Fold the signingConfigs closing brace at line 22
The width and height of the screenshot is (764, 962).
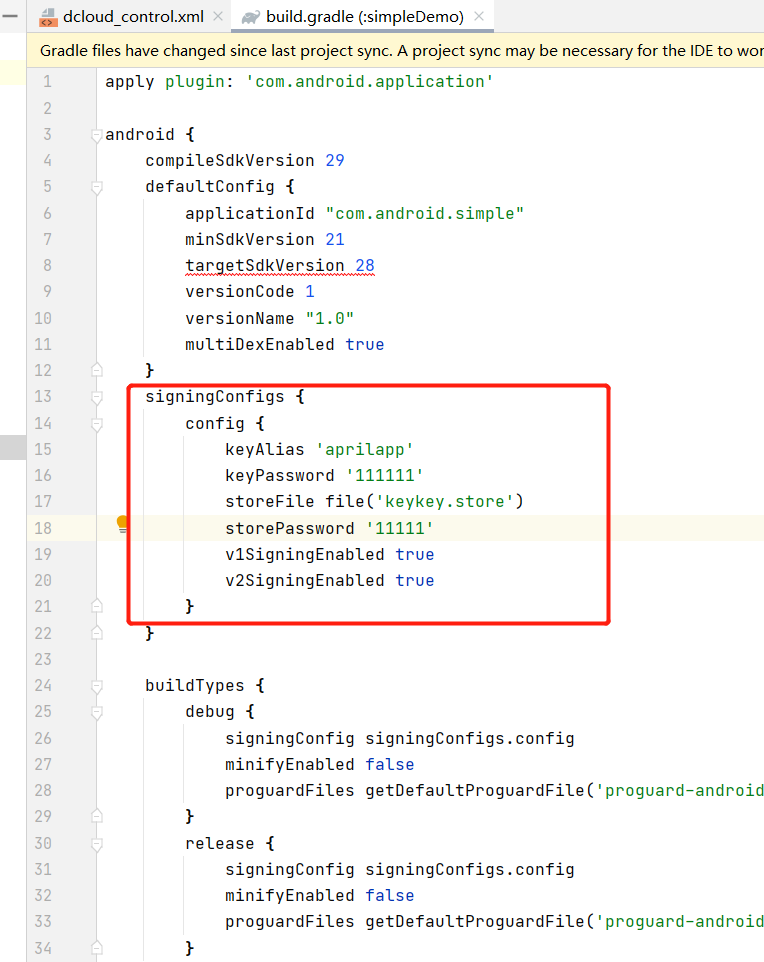tap(96, 633)
